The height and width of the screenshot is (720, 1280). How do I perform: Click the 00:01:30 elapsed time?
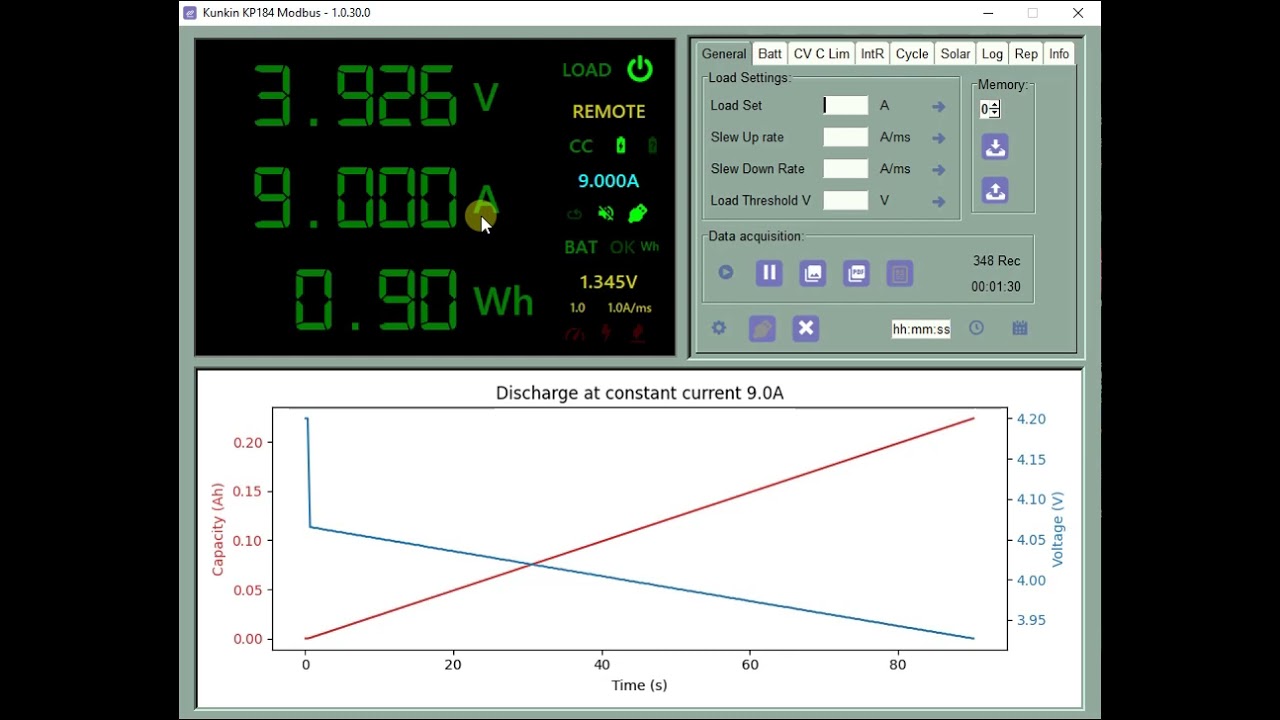tap(996, 287)
